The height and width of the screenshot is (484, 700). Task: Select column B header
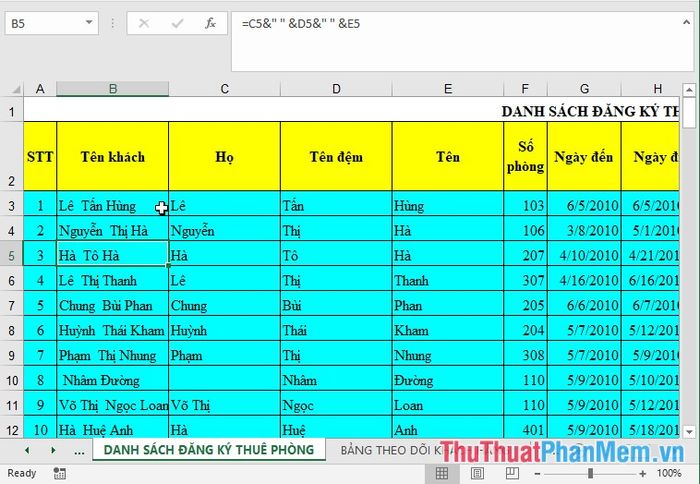tap(112, 89)
